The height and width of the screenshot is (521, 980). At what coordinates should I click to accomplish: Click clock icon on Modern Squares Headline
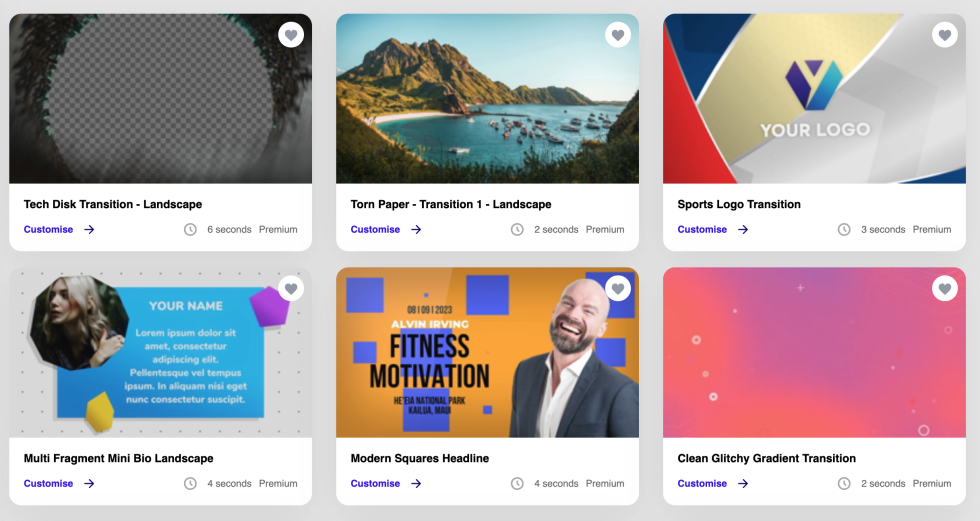coord(518,484)
